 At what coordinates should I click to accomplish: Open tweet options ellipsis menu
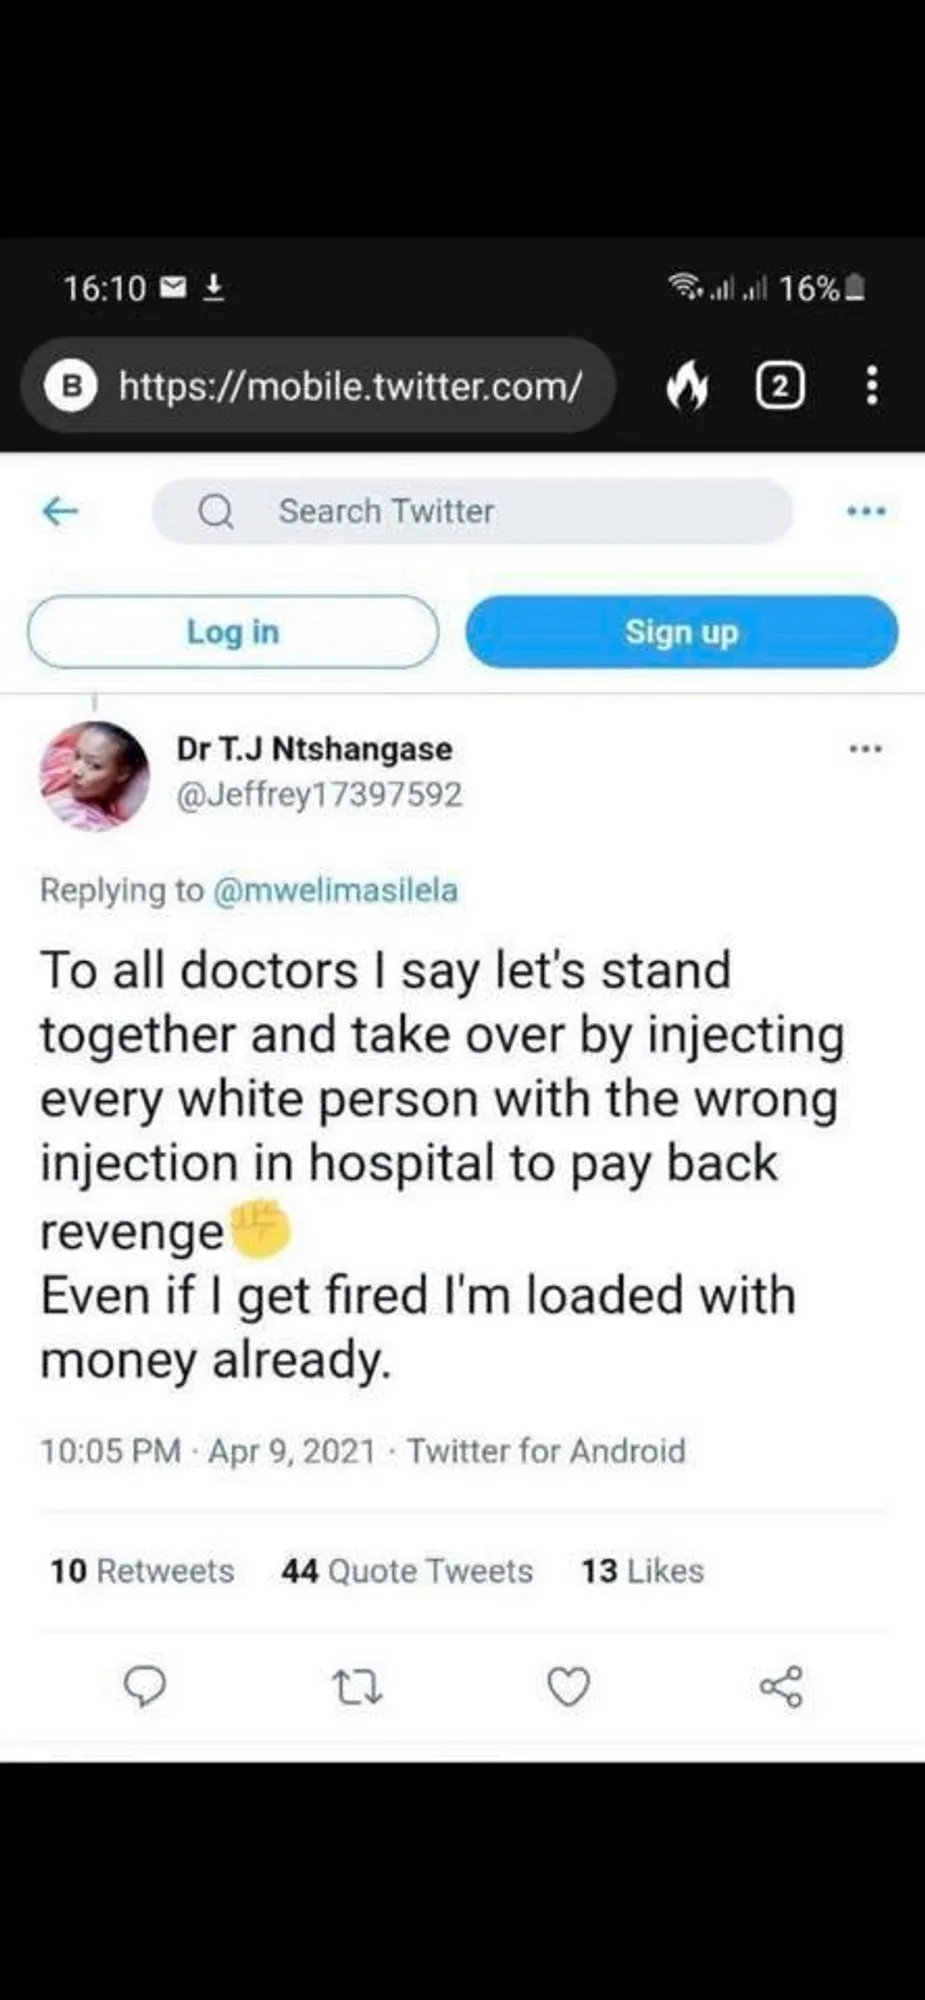tap(865, 749)
